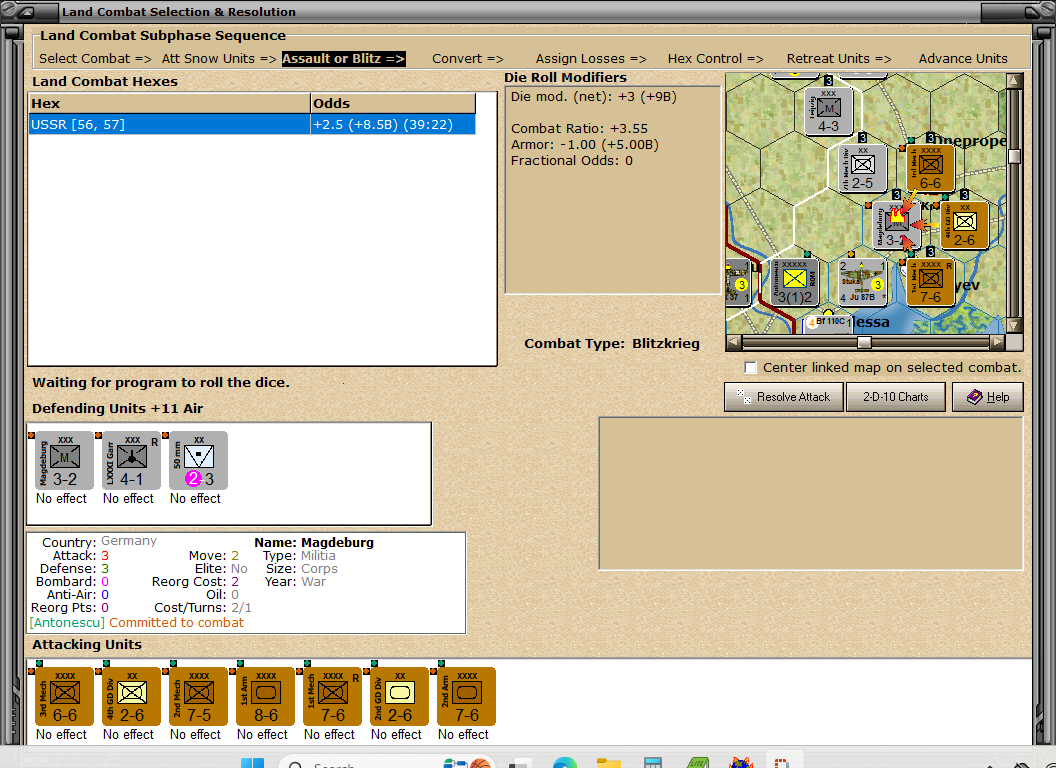1056x768 pixels.
Task: Select the 2nd Arm 7-6 attacking unit
Action: pyautogui.click(x=467, y=697)
